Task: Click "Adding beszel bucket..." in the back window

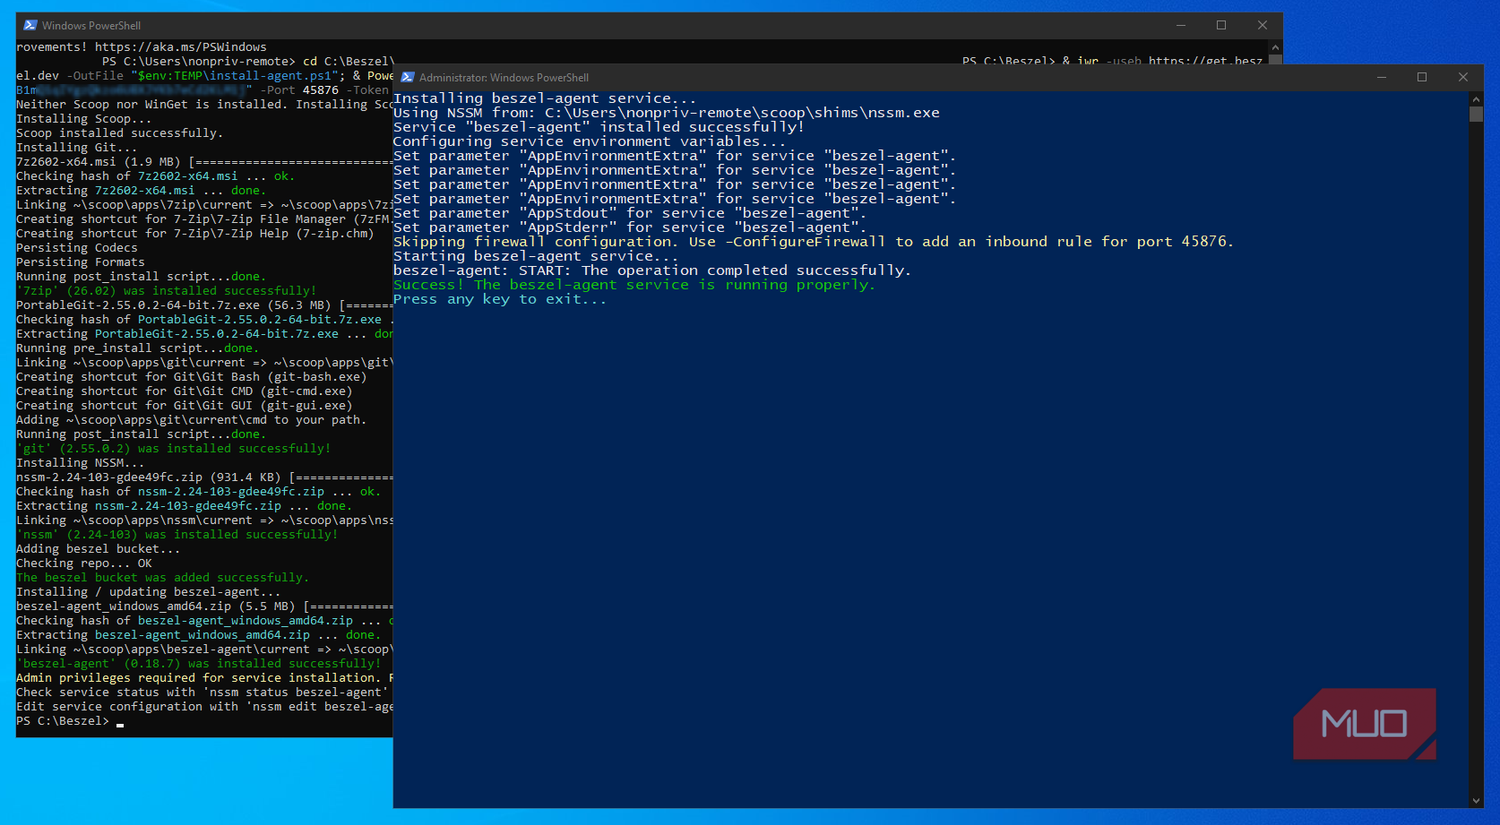Action: point(98,549)
